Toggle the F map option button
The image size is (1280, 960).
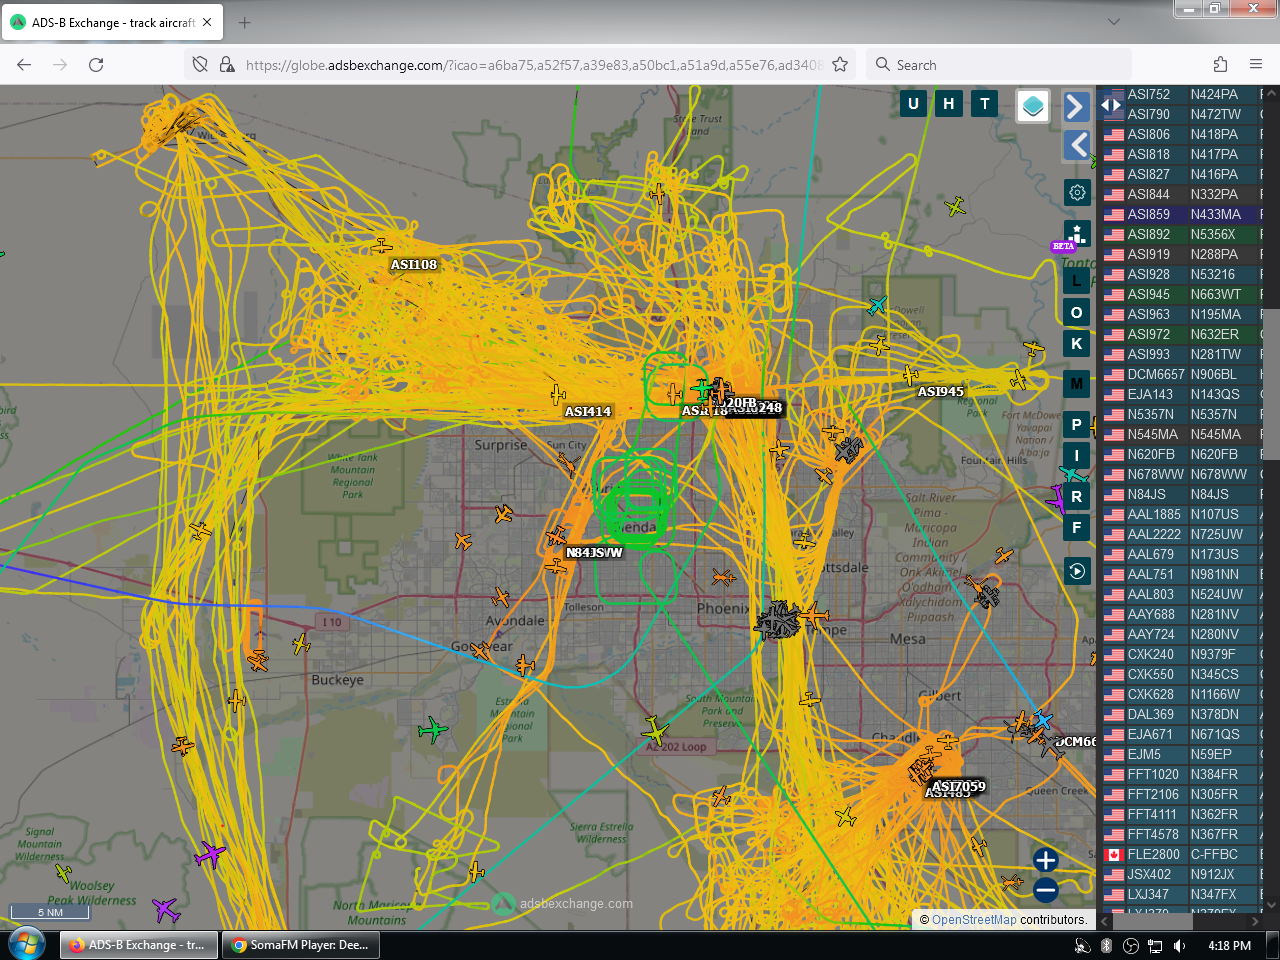1077,527
